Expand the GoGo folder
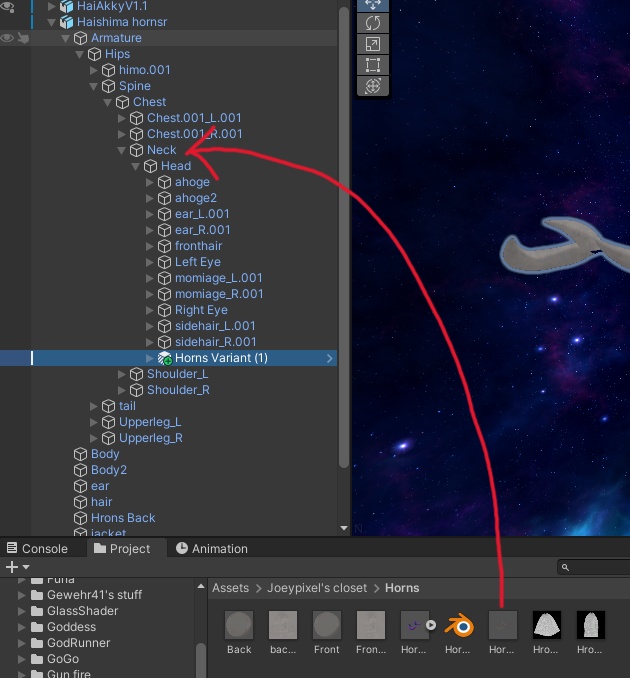Screen dimensions: 630x678 tap(21, 659)
